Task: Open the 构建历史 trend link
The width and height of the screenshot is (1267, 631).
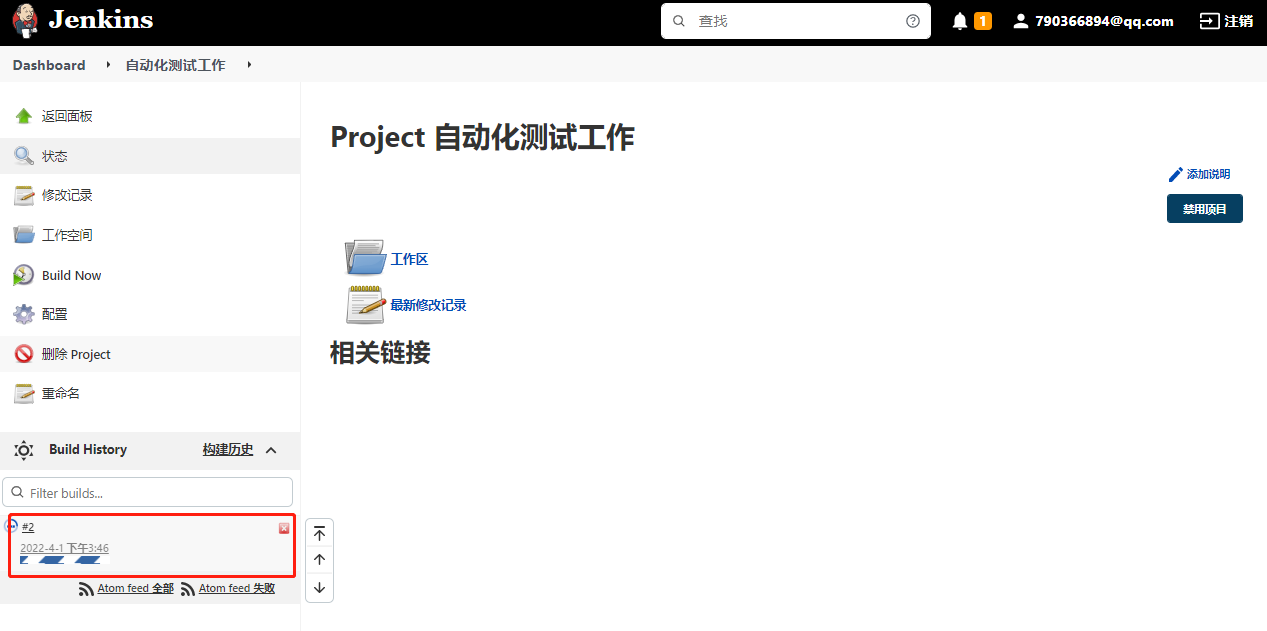Action: [x=228, y=450]
